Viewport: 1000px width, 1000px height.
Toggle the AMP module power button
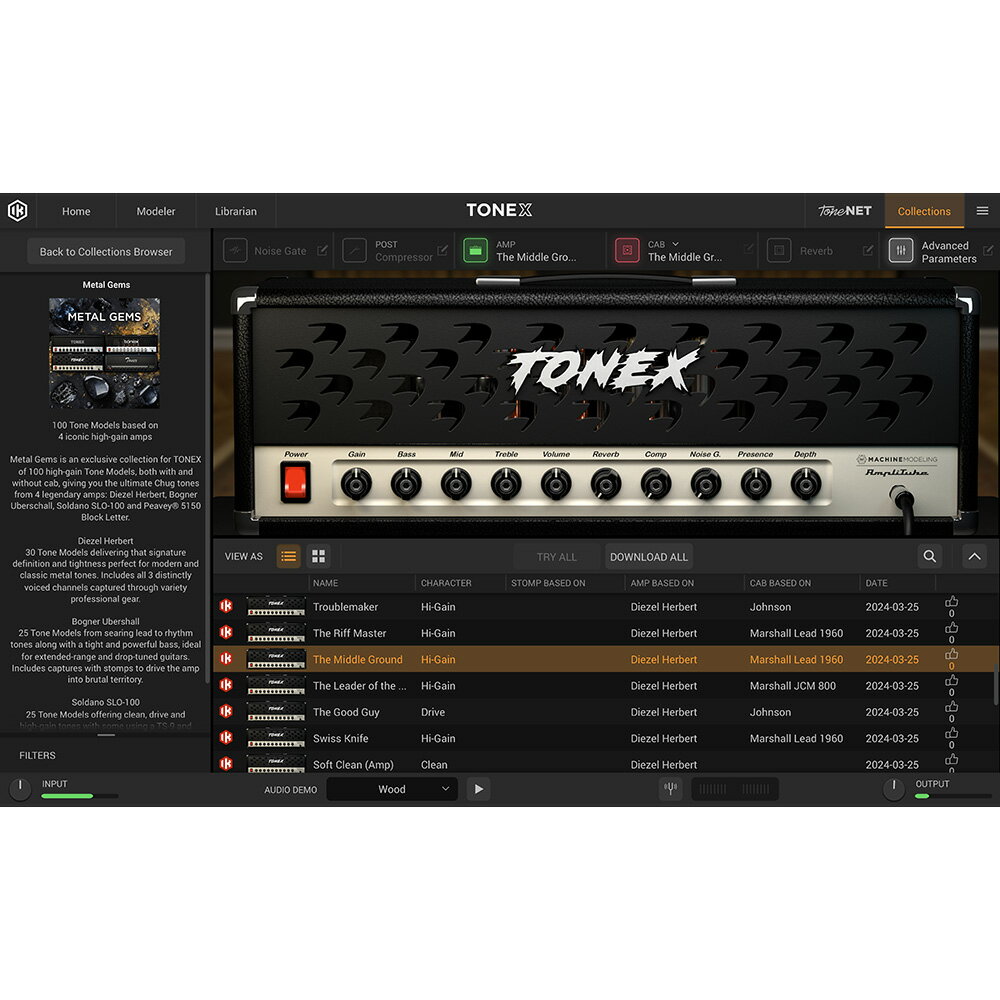tap(475, 251)
